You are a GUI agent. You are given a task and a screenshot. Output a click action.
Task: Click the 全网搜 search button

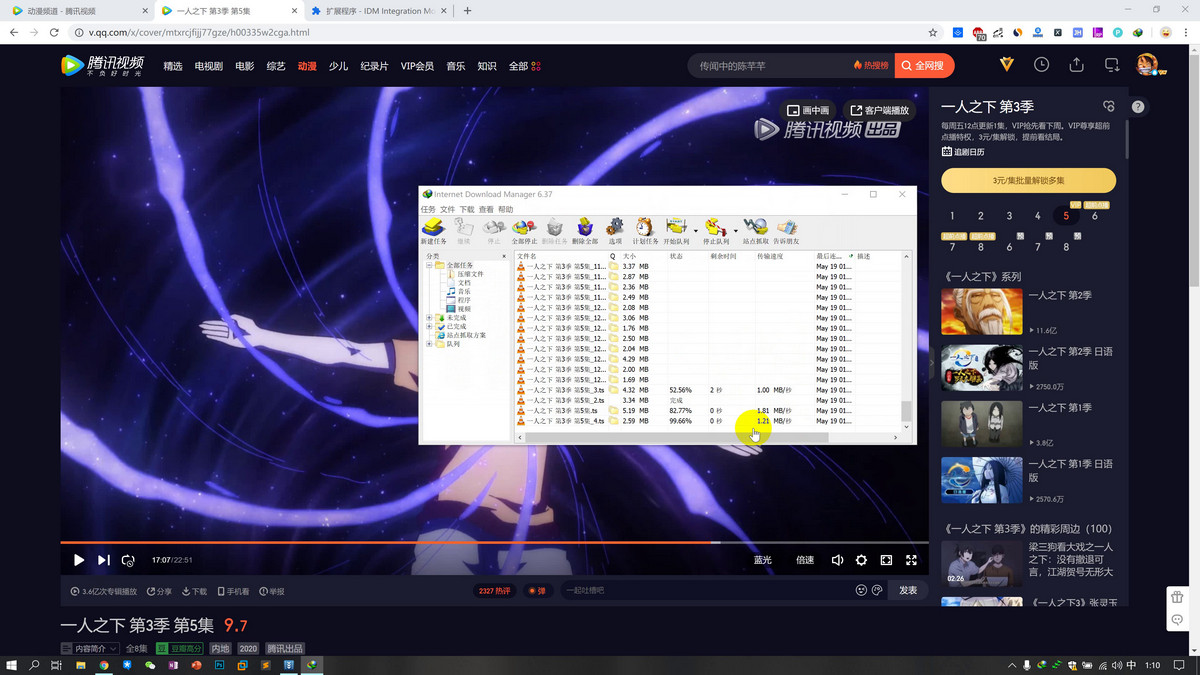click(924, 65)
